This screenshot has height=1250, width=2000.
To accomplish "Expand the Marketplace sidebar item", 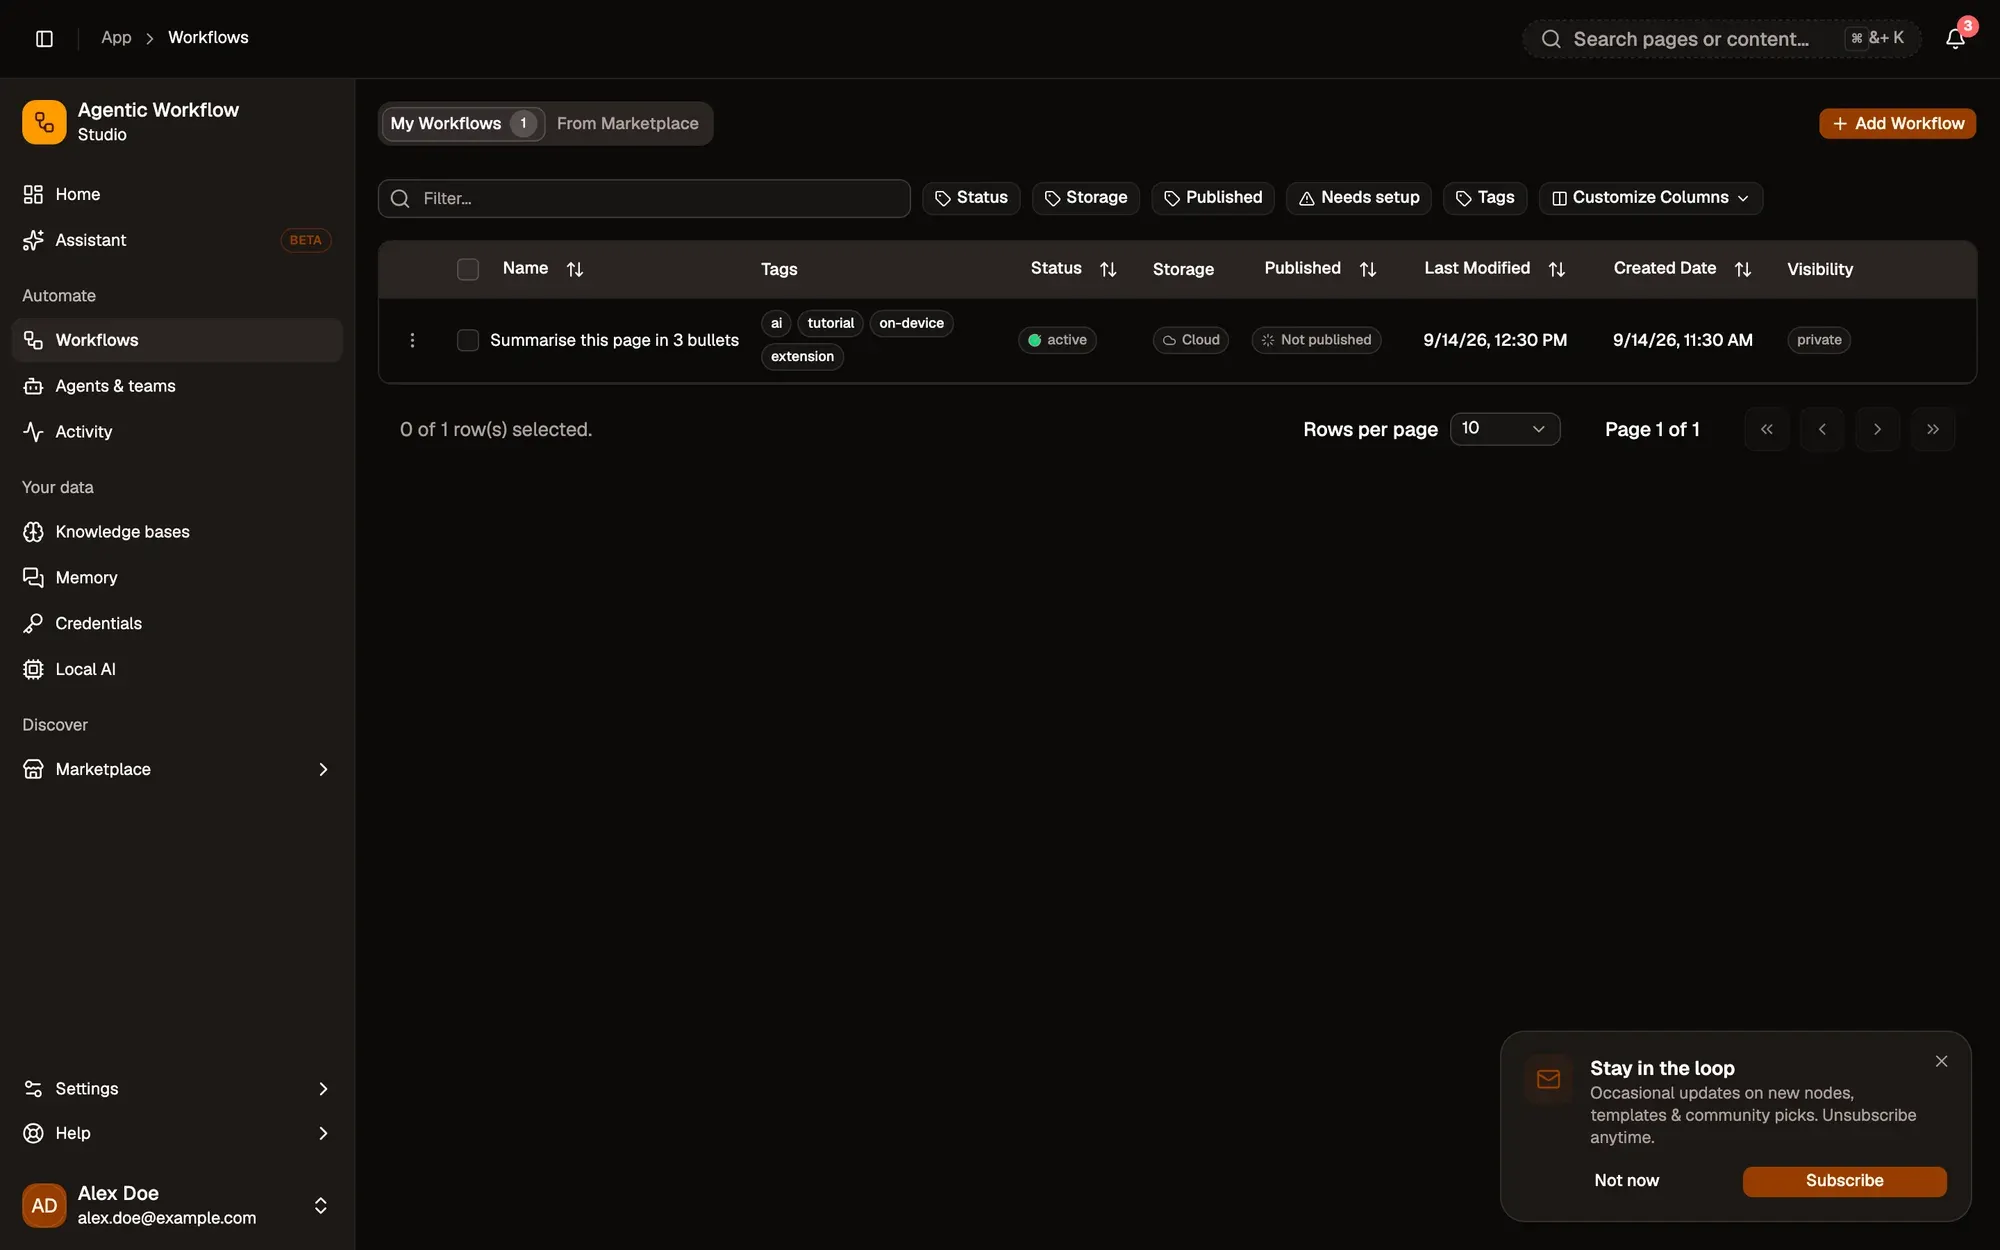I will click(177, 769).
